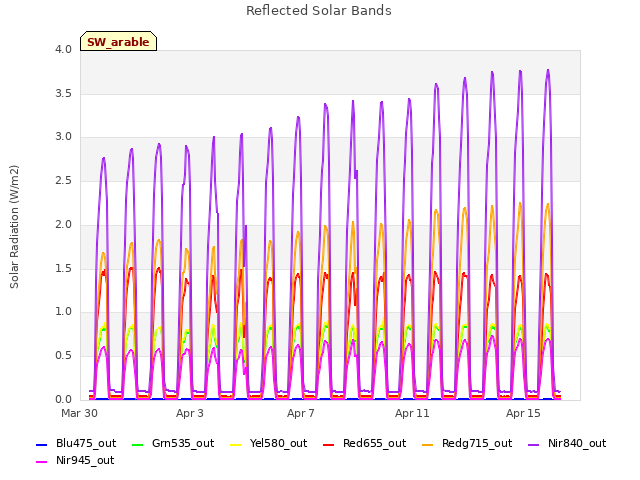
Task: Click the 2.0 y-axis tick label
Action: coord(63,224)
